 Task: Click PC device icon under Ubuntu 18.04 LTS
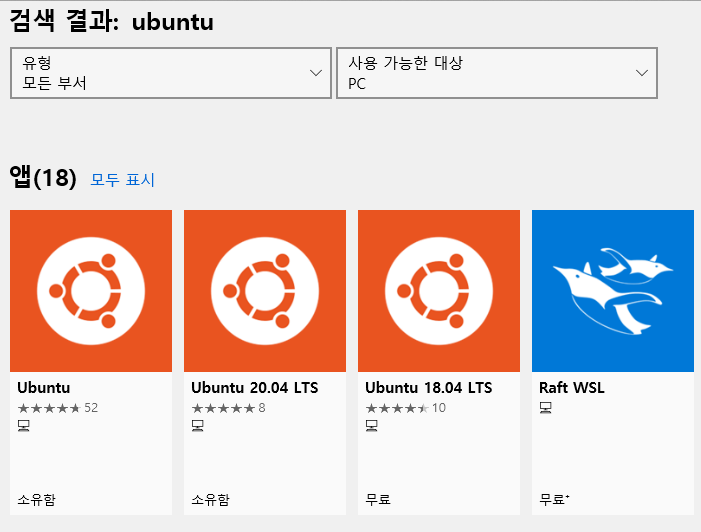click(372, 425)
